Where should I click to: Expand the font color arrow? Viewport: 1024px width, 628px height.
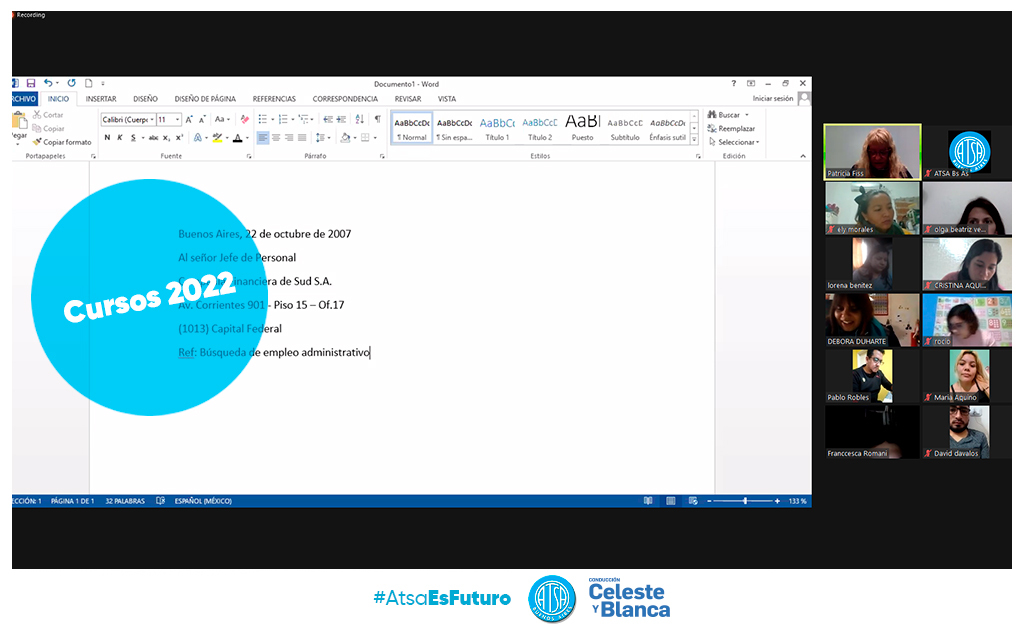(x=247, y=138)
